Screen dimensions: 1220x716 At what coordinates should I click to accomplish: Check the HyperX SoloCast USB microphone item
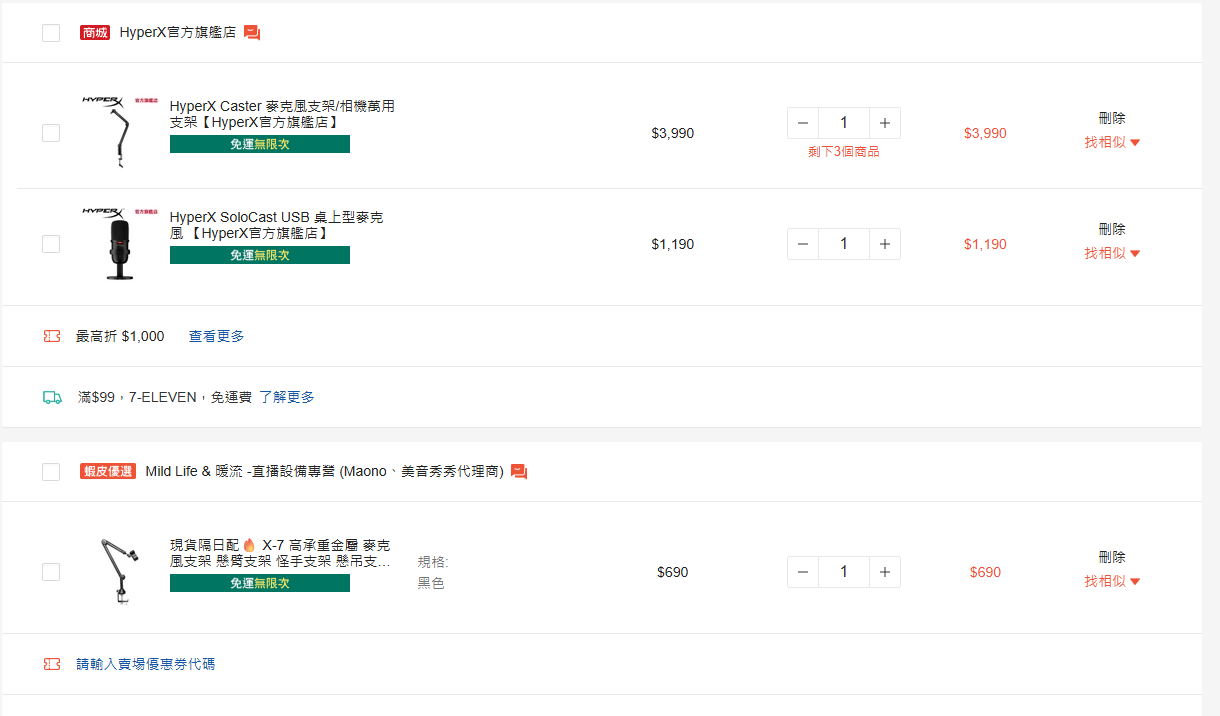(x=51, y=244)
